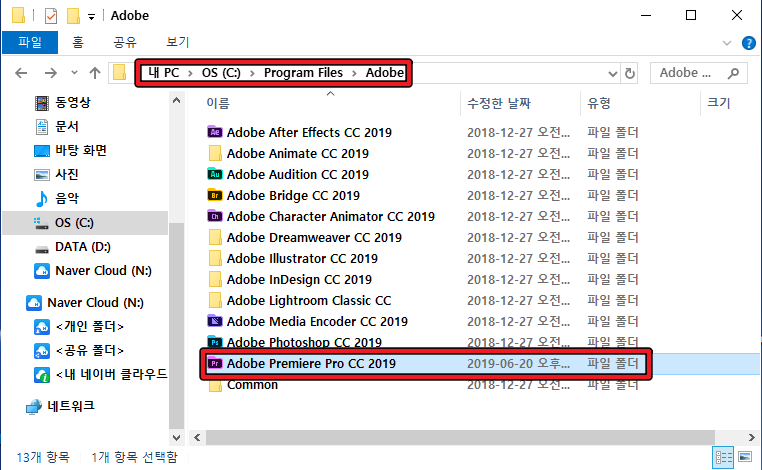
Task: Click horizontal scrollbar left arrow
Action: 197,437
